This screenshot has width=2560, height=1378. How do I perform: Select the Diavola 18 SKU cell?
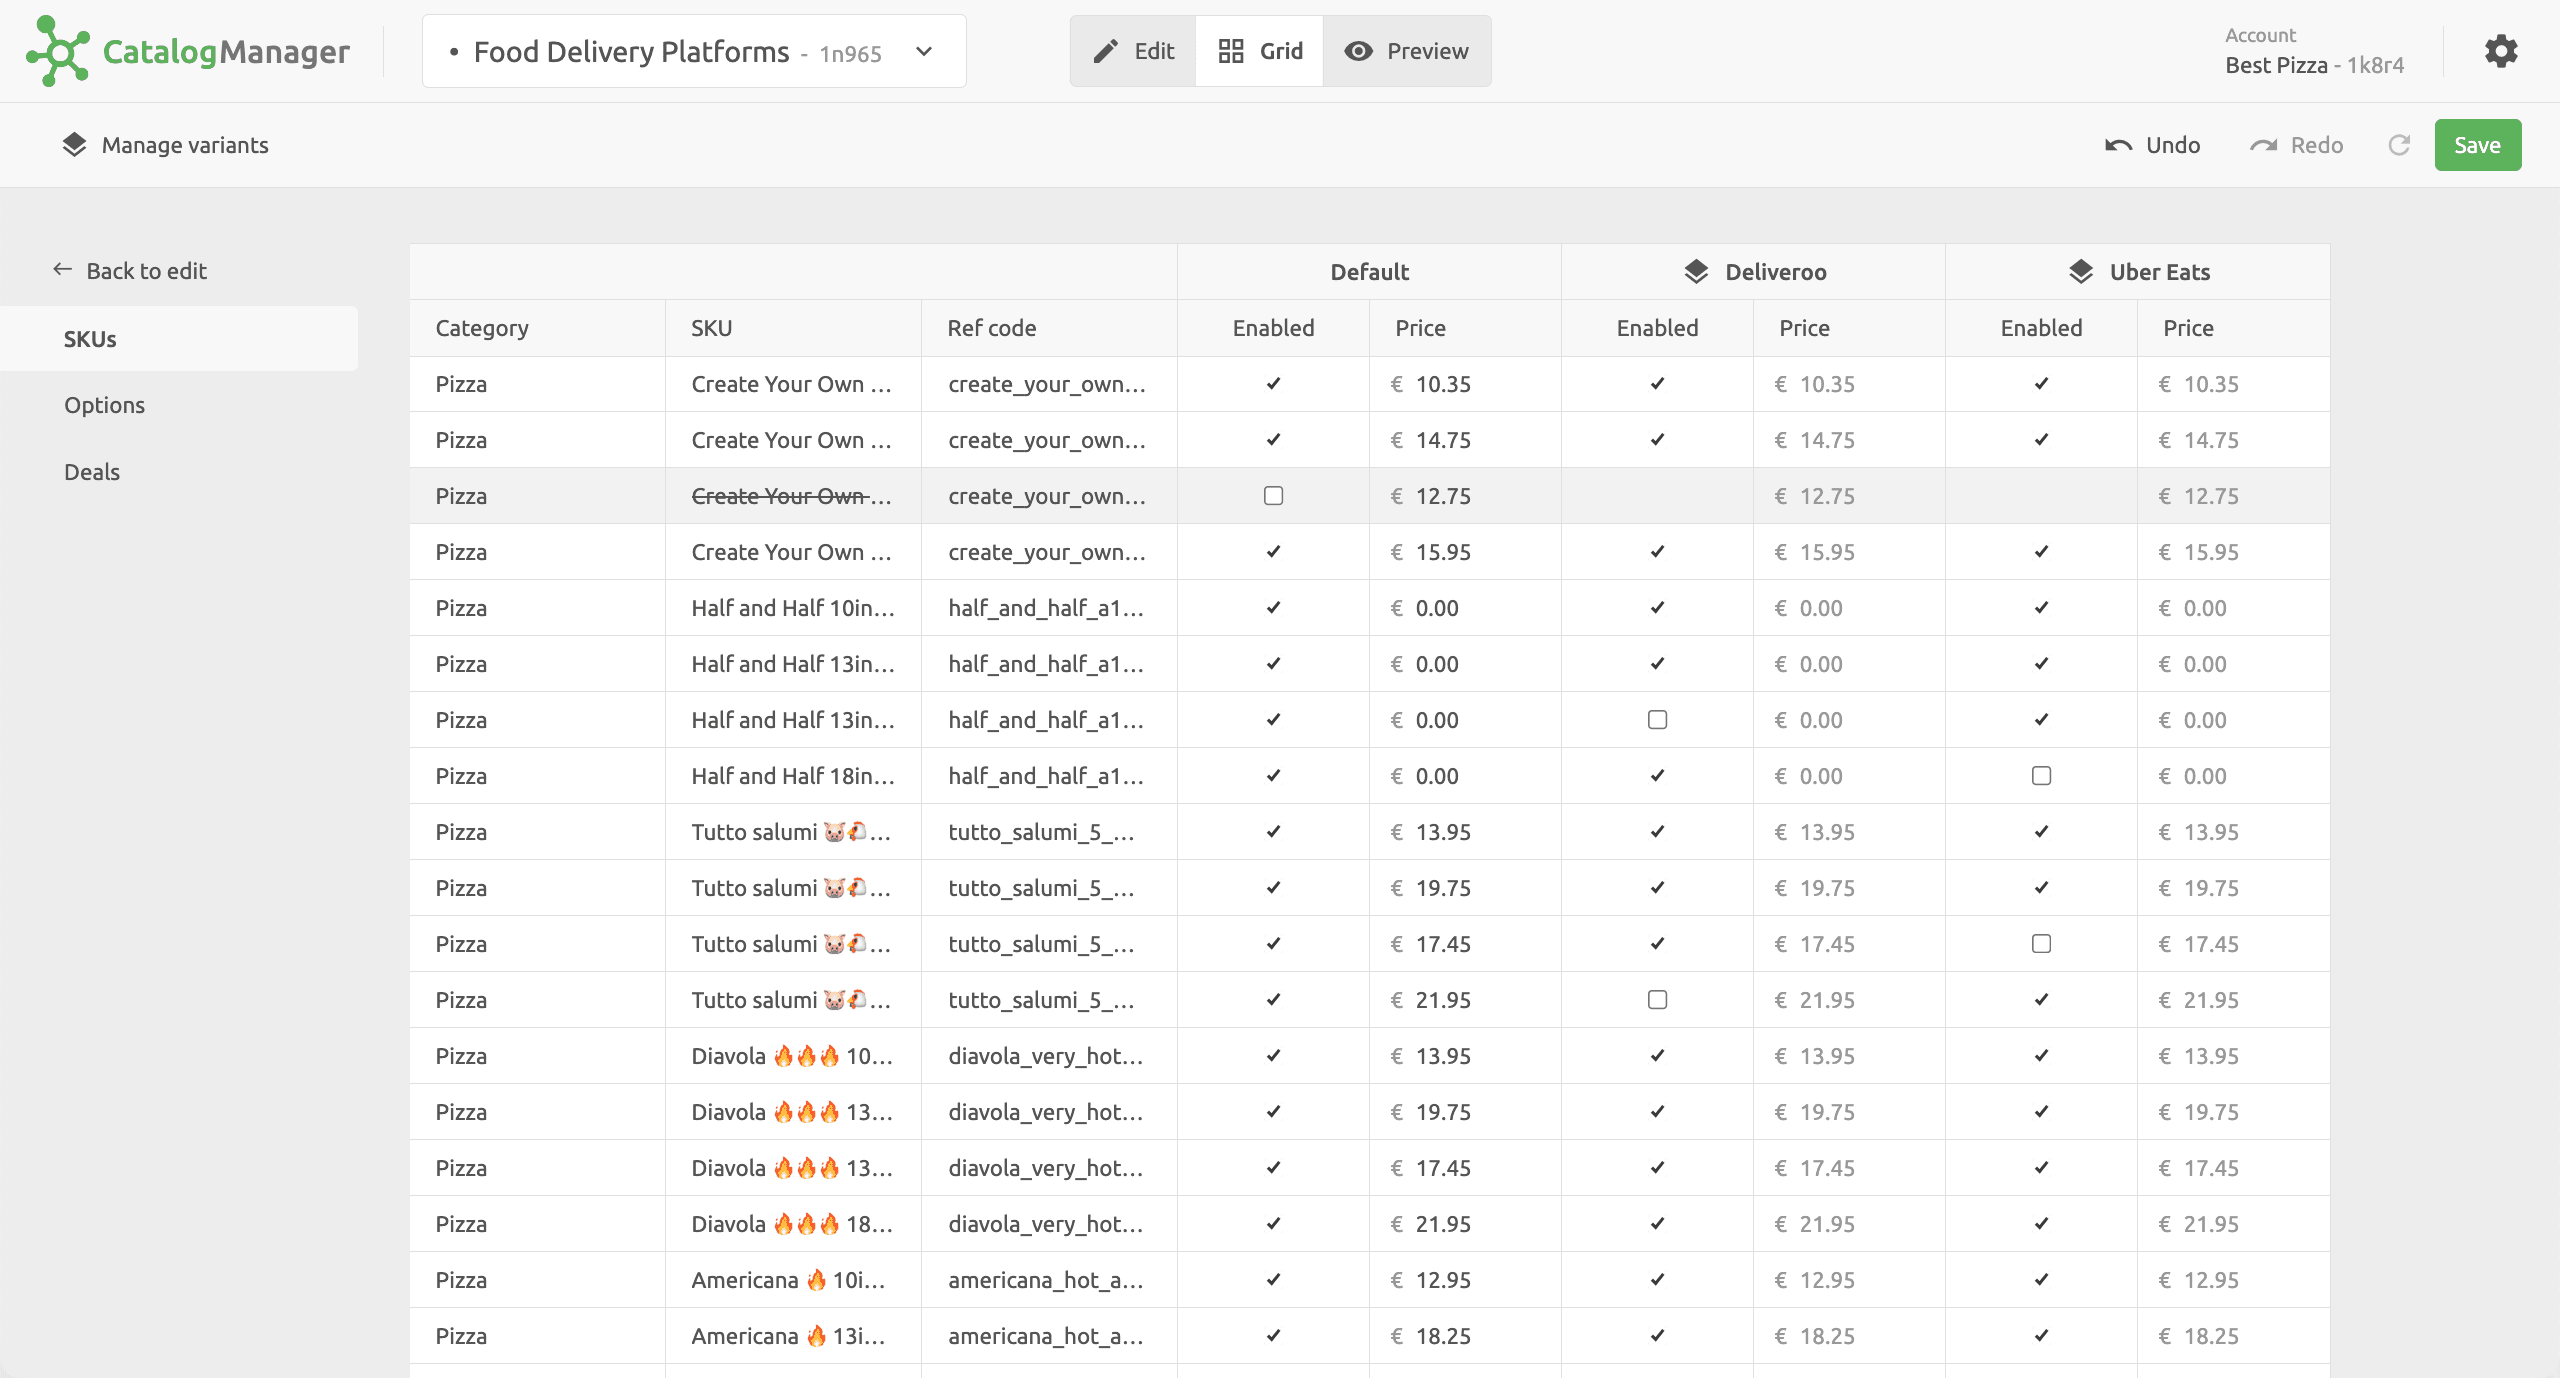point(793,1224)
